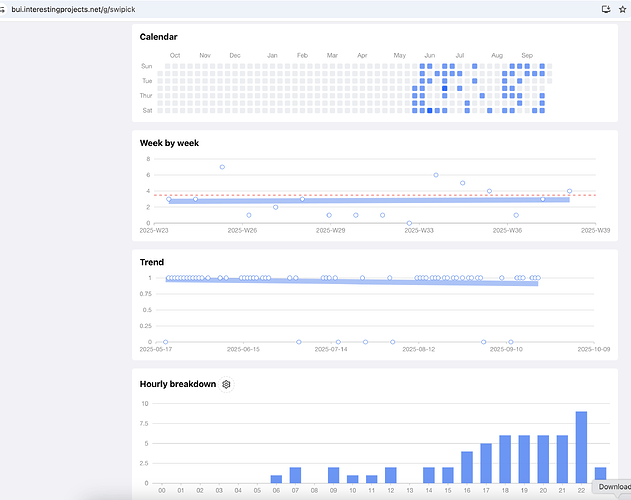Bookmark this page with the star icon
The height and width of the screenshot is (500, 631).
[x=622, y=9]
